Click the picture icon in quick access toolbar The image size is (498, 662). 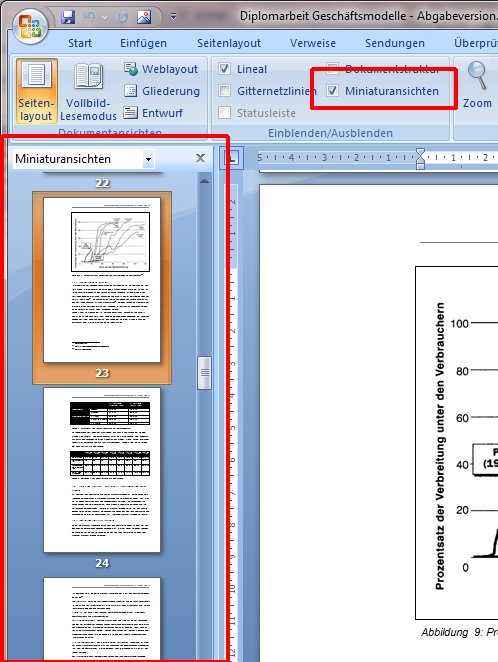click(x=144, y=17)
